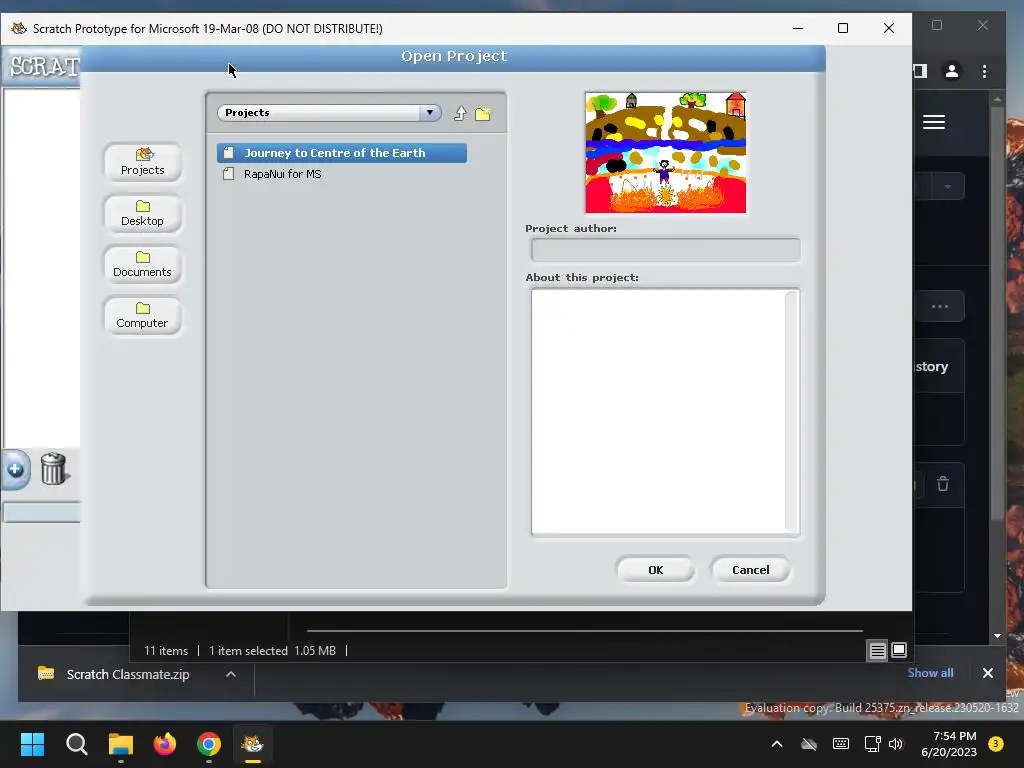Confirm with the OK button
The height and width of the screenshot is (768, 1024).
point(656,569)
